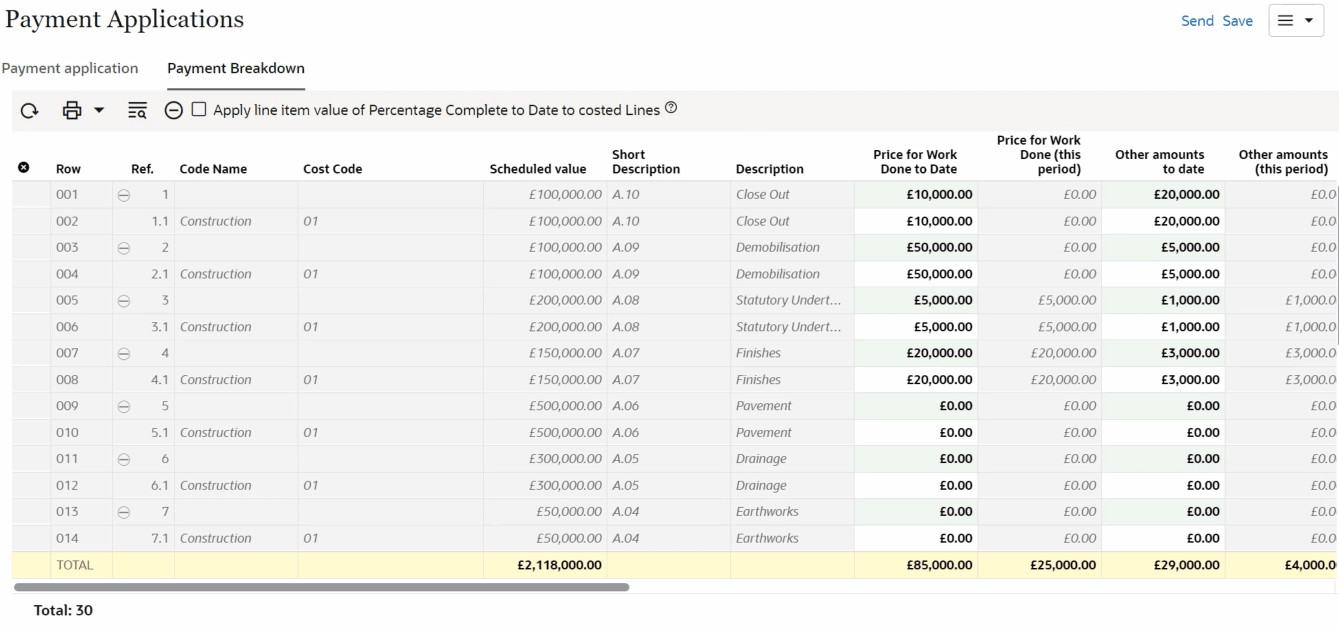The image size is (1339, 631).
Task: Click the Save link
Action: [1237, 21]
